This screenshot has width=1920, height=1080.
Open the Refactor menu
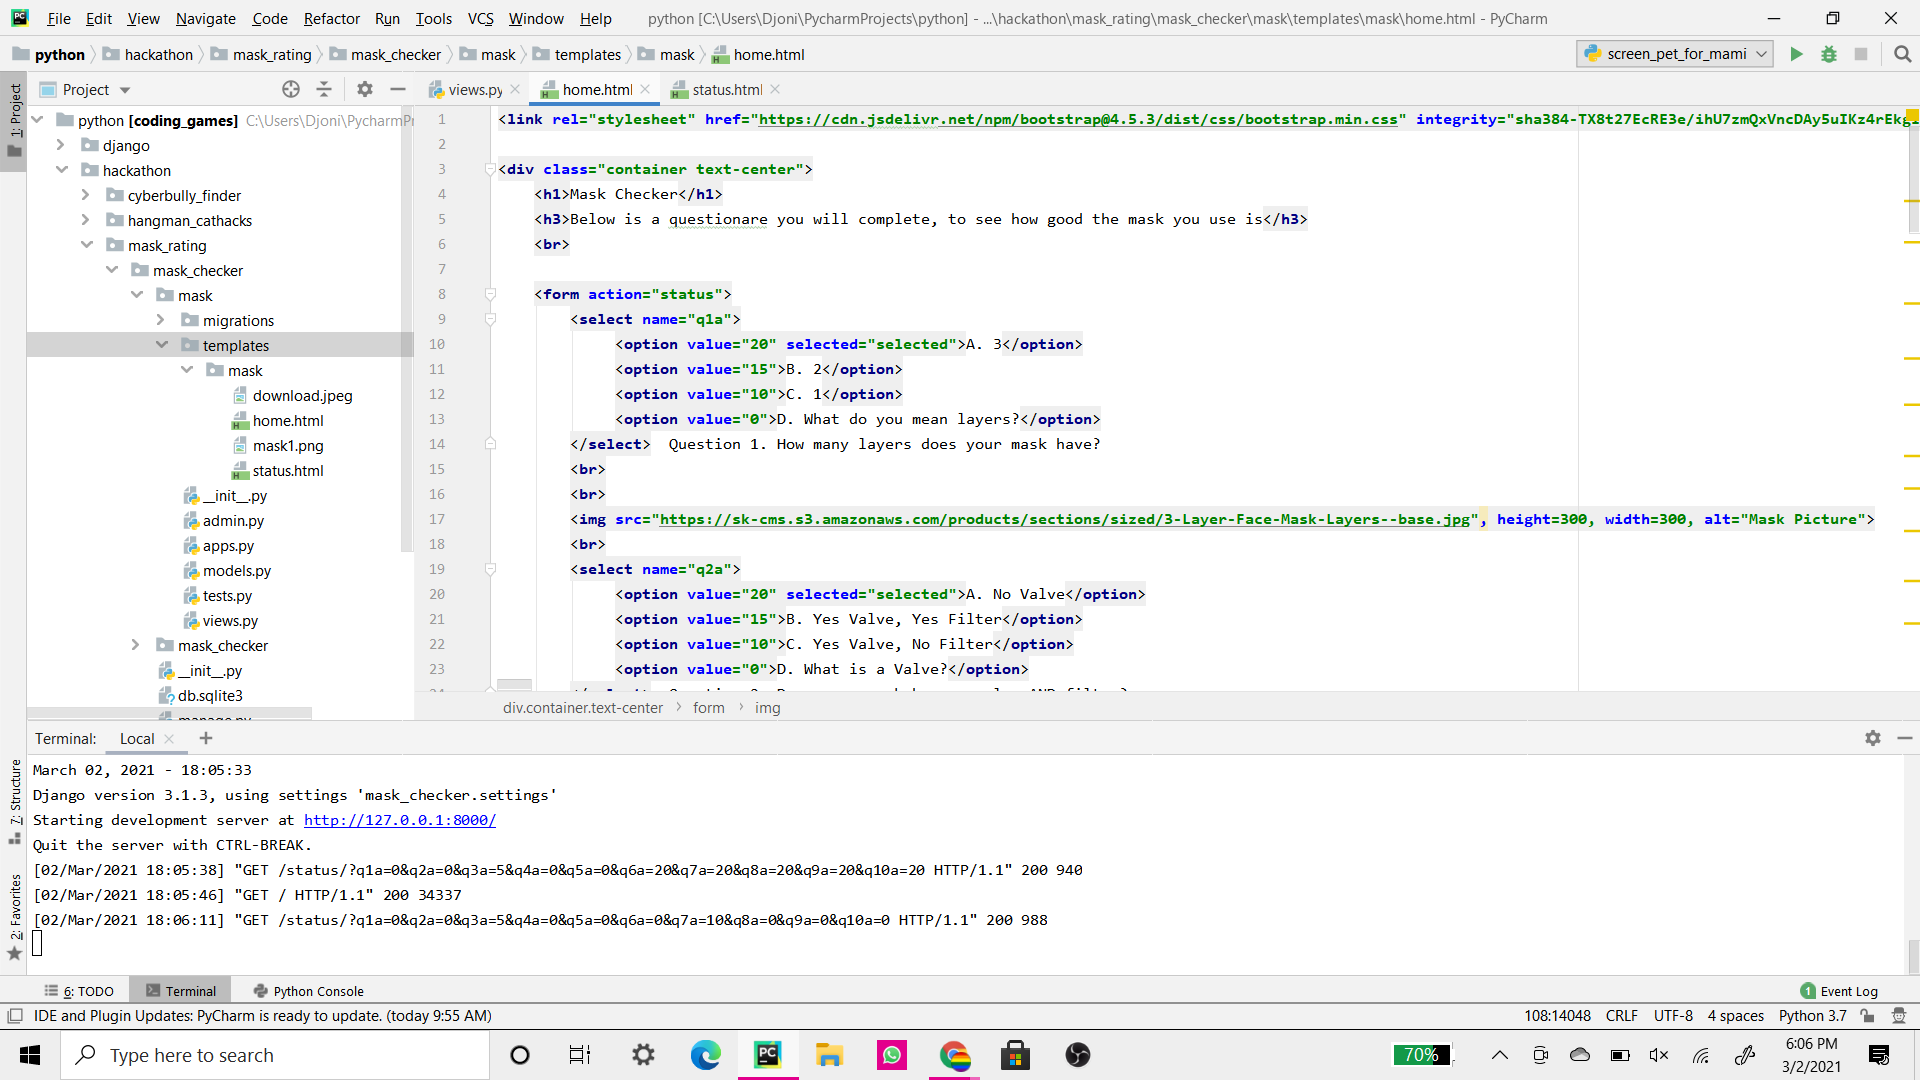point(331,18)
